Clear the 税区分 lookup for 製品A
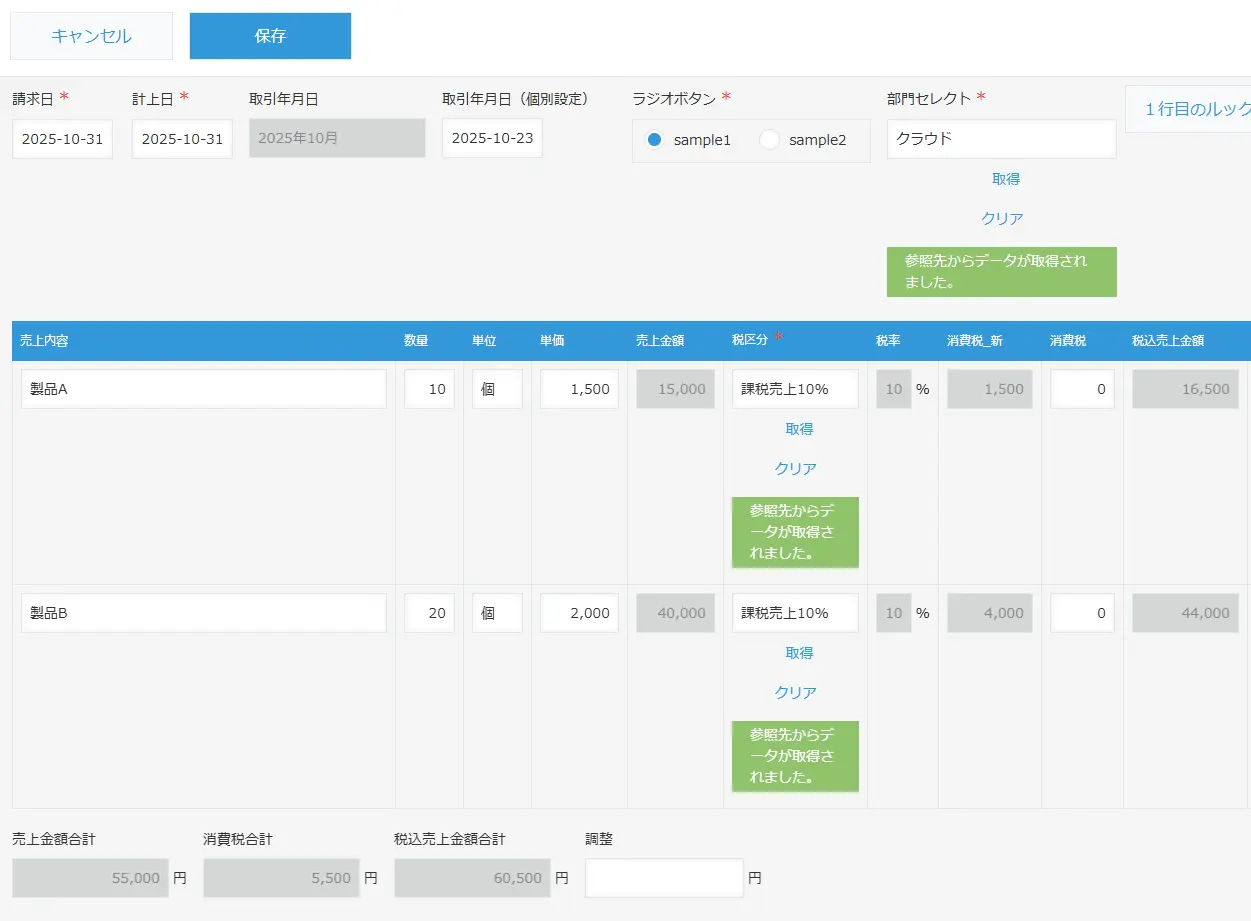This screenshot has height=921, width=1251. pos(796,469)
